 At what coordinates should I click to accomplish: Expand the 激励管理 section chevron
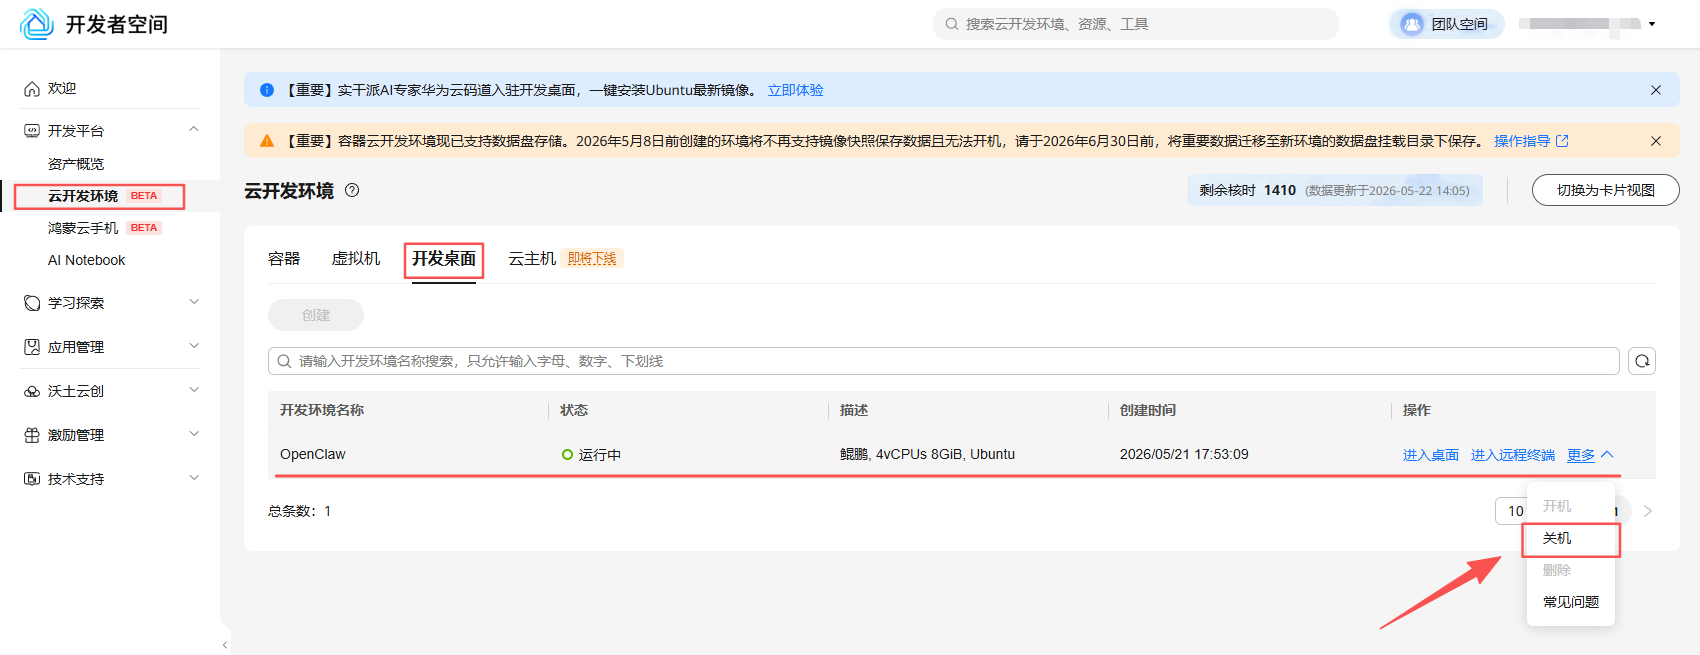point(194,434)
